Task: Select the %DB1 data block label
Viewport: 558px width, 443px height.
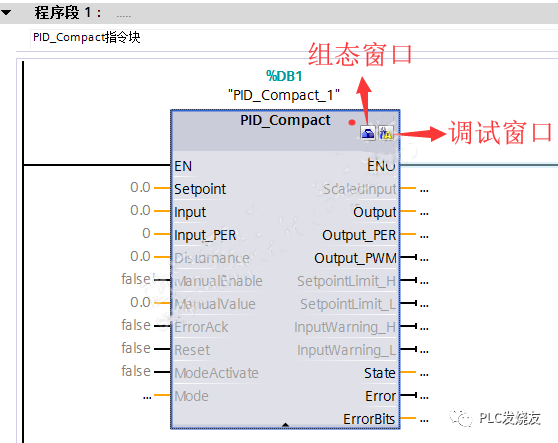Action: point(284,76)
